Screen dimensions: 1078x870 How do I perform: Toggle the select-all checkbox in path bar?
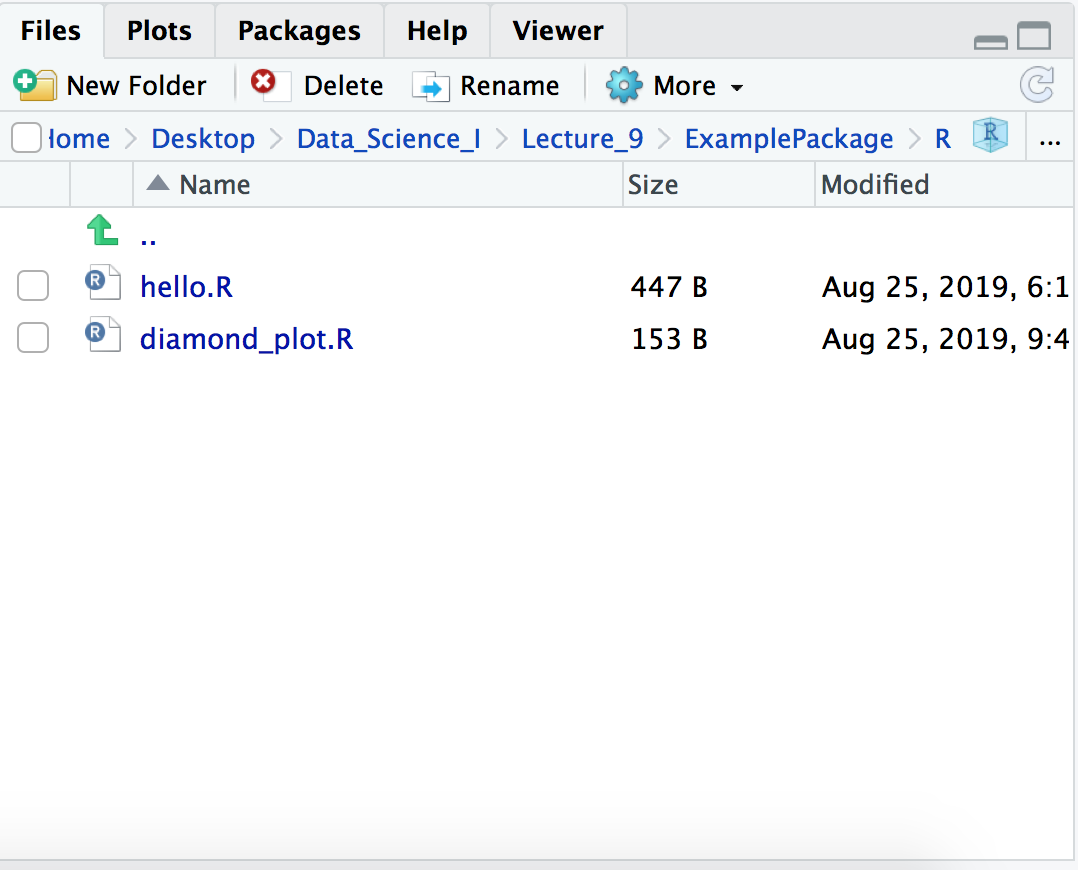(x=26, y=138)
